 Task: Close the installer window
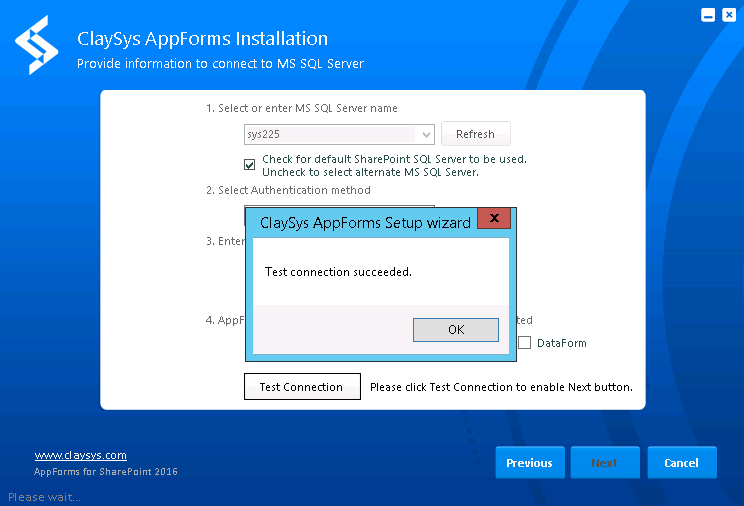coord(729,15)
